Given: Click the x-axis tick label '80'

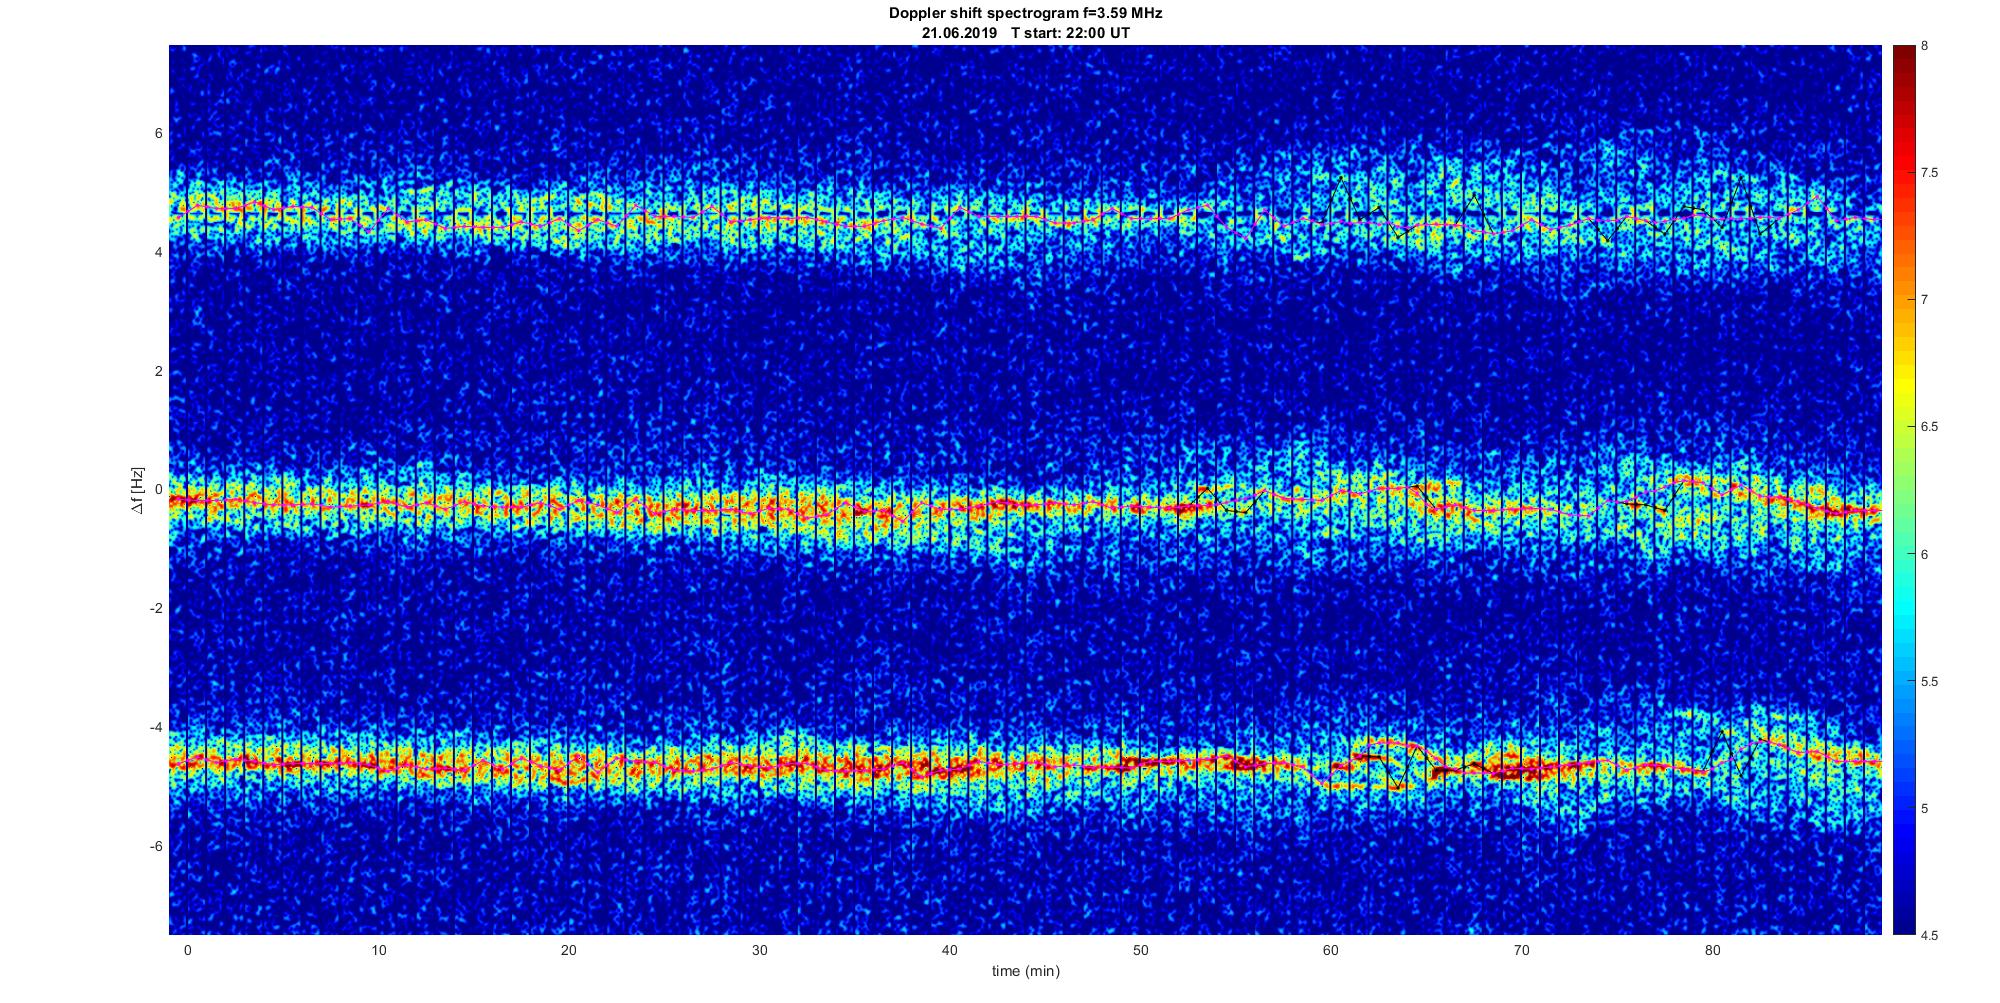Looking at the screenshot, I should pyautogui.click(x=1713, y=950).
